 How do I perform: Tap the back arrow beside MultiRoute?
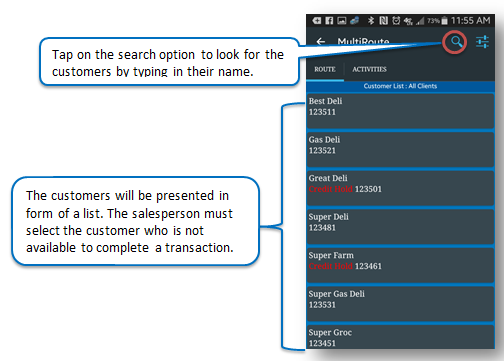[x=321, y=41]
